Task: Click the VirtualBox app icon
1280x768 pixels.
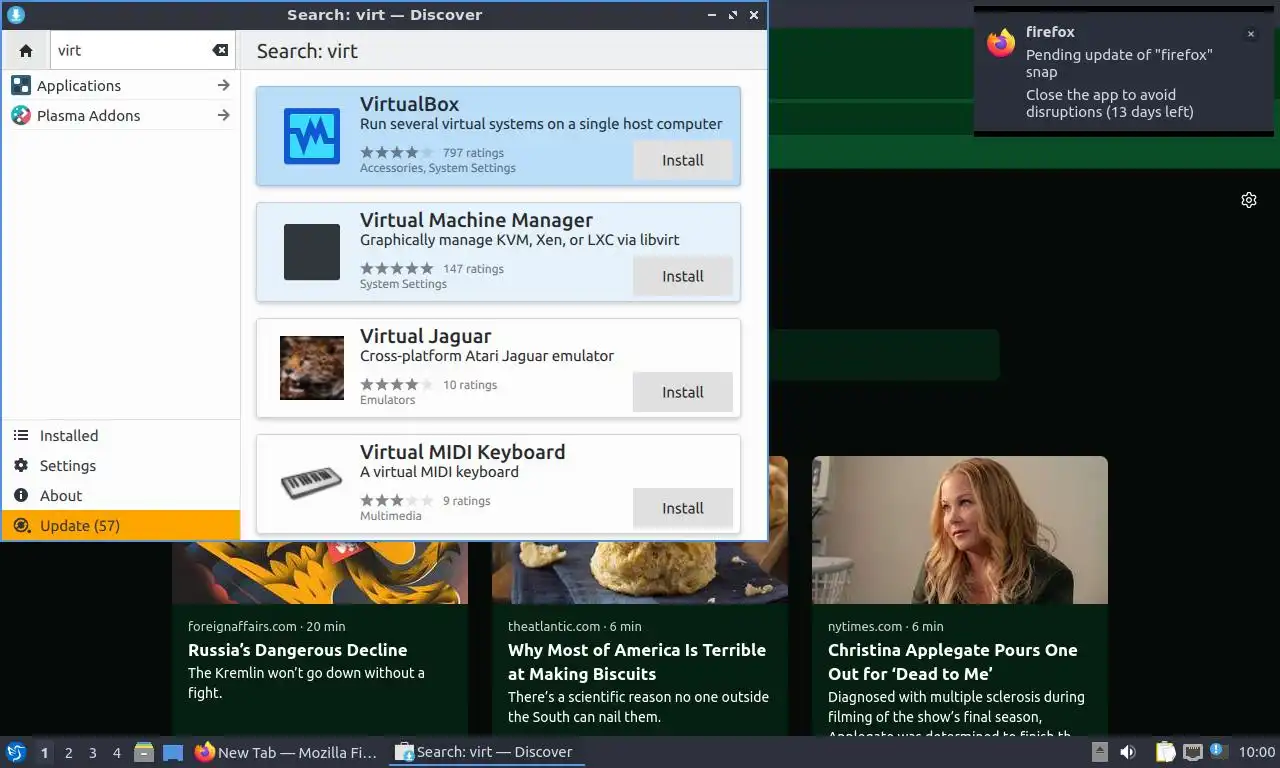Action: tap(312, 136)
